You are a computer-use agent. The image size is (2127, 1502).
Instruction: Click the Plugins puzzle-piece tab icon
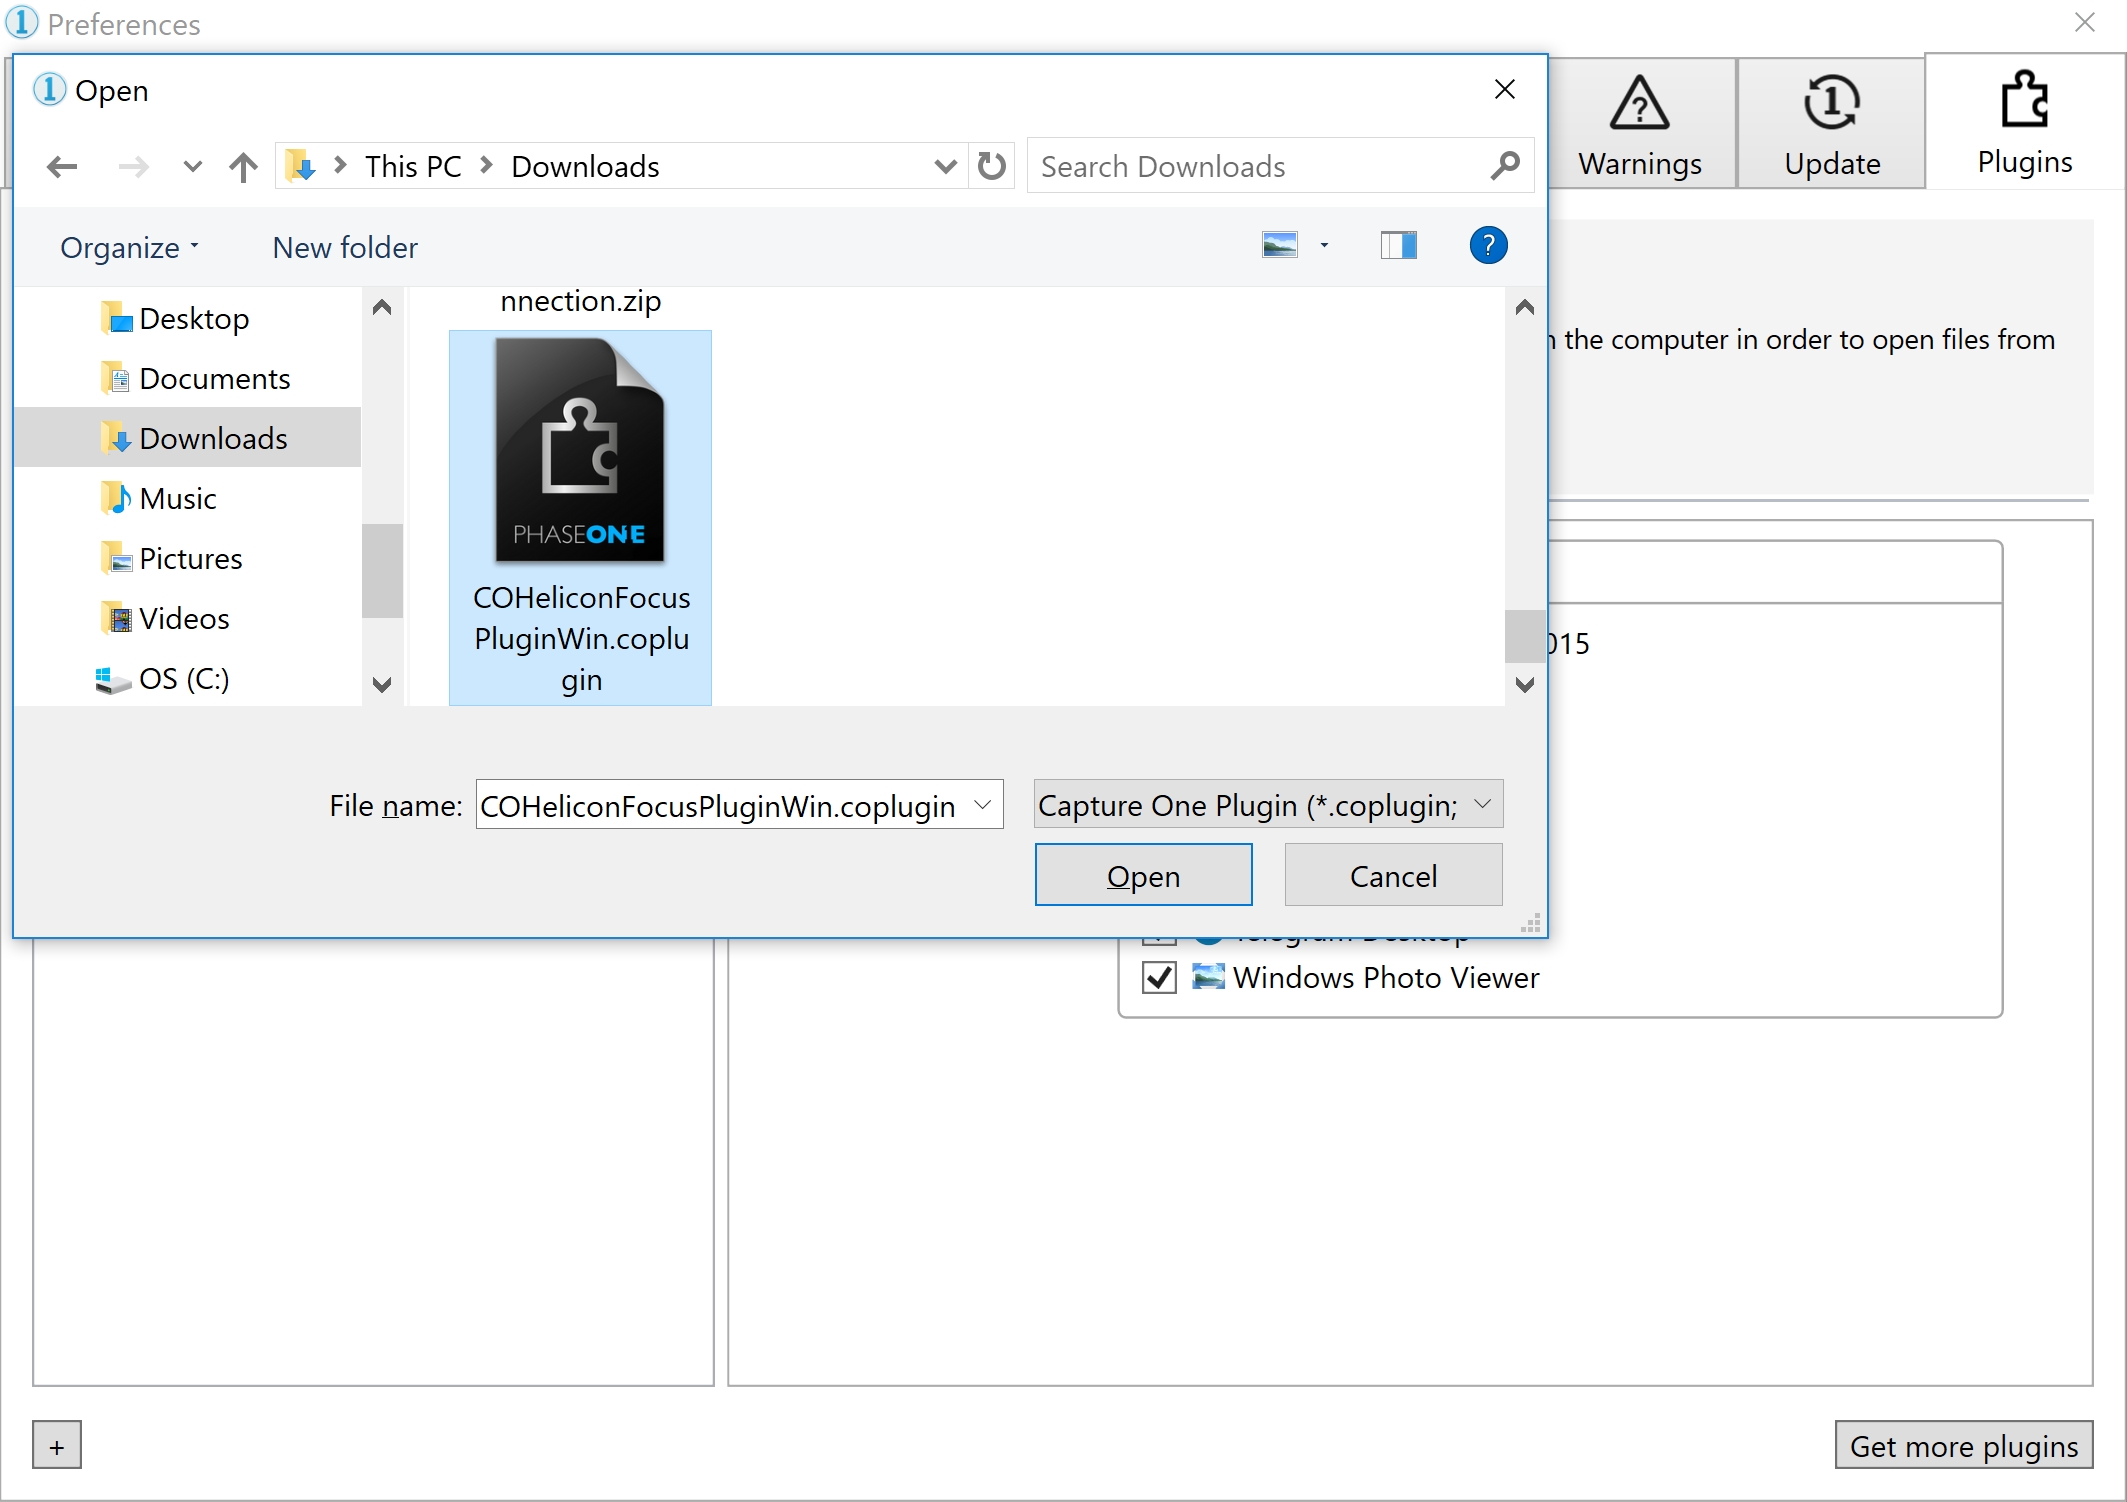click(2024, 100)
